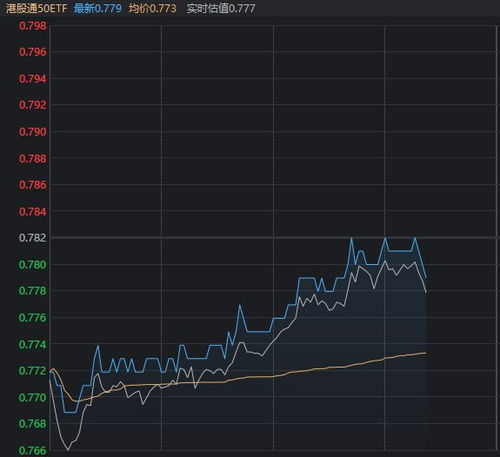
Task: Click the 0.790 price axis label
Action: click(x=33, y=132)
